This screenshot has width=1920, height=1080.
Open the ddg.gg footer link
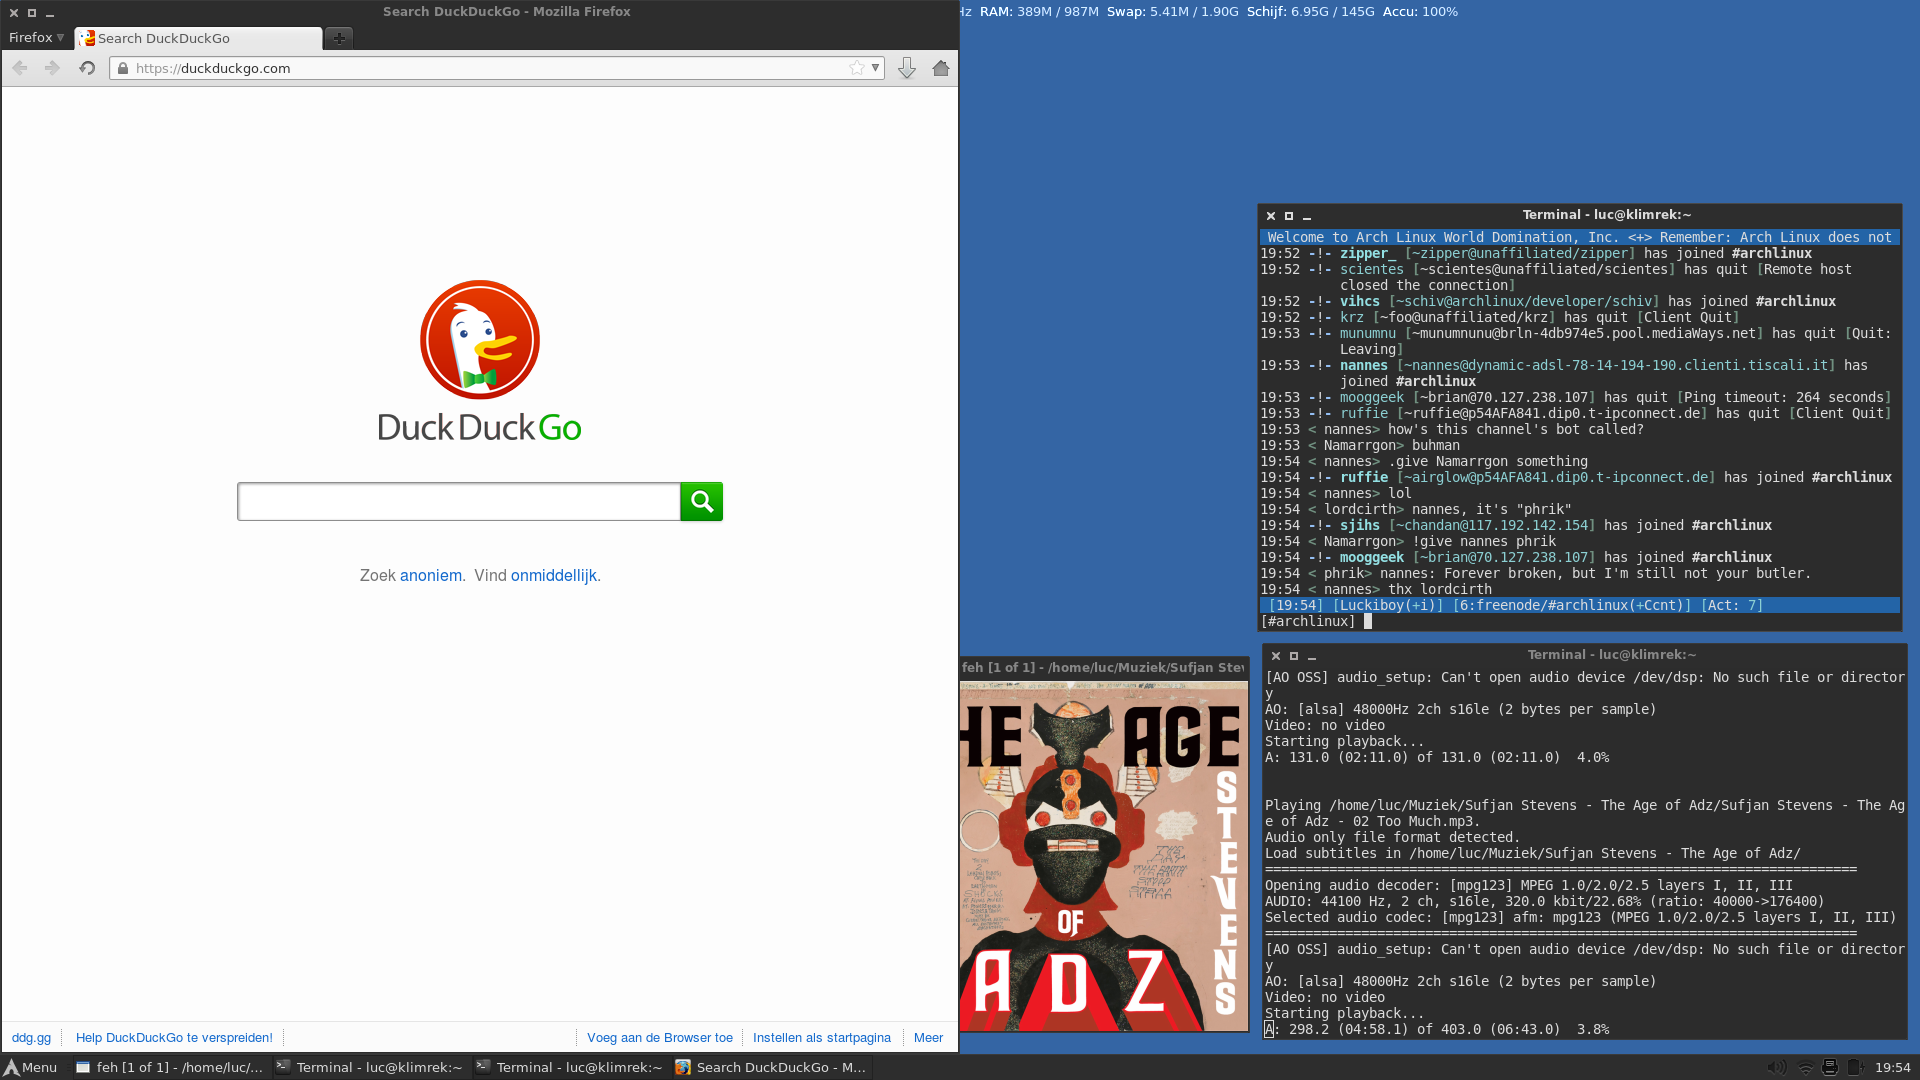coord(31,1037)
